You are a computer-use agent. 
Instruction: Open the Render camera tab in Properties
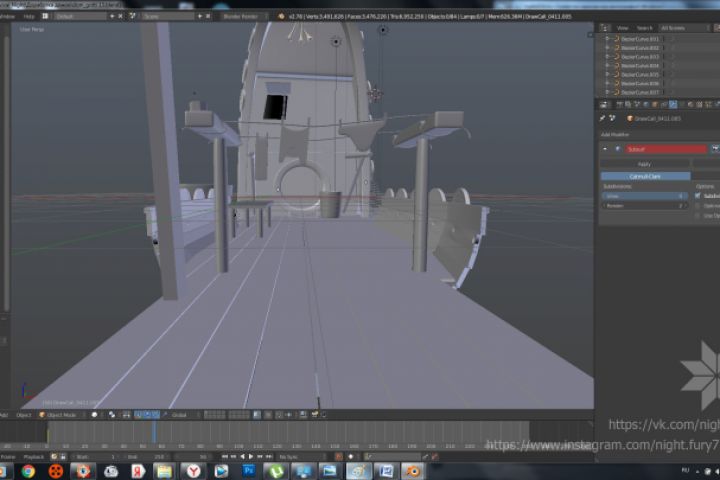[619, 105]
